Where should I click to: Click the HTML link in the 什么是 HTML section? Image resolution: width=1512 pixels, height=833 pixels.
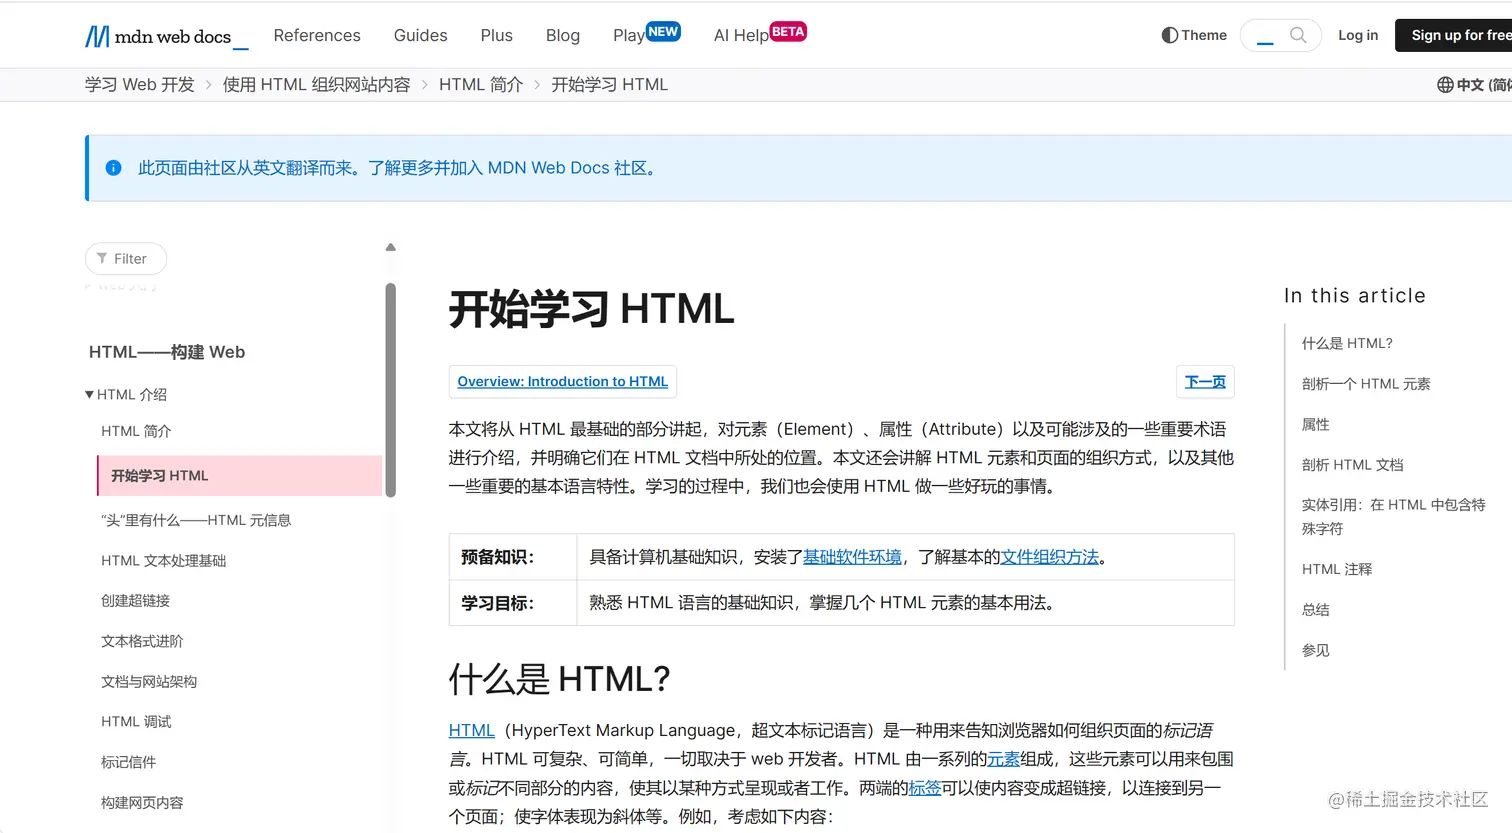click(x=472, y=730)
